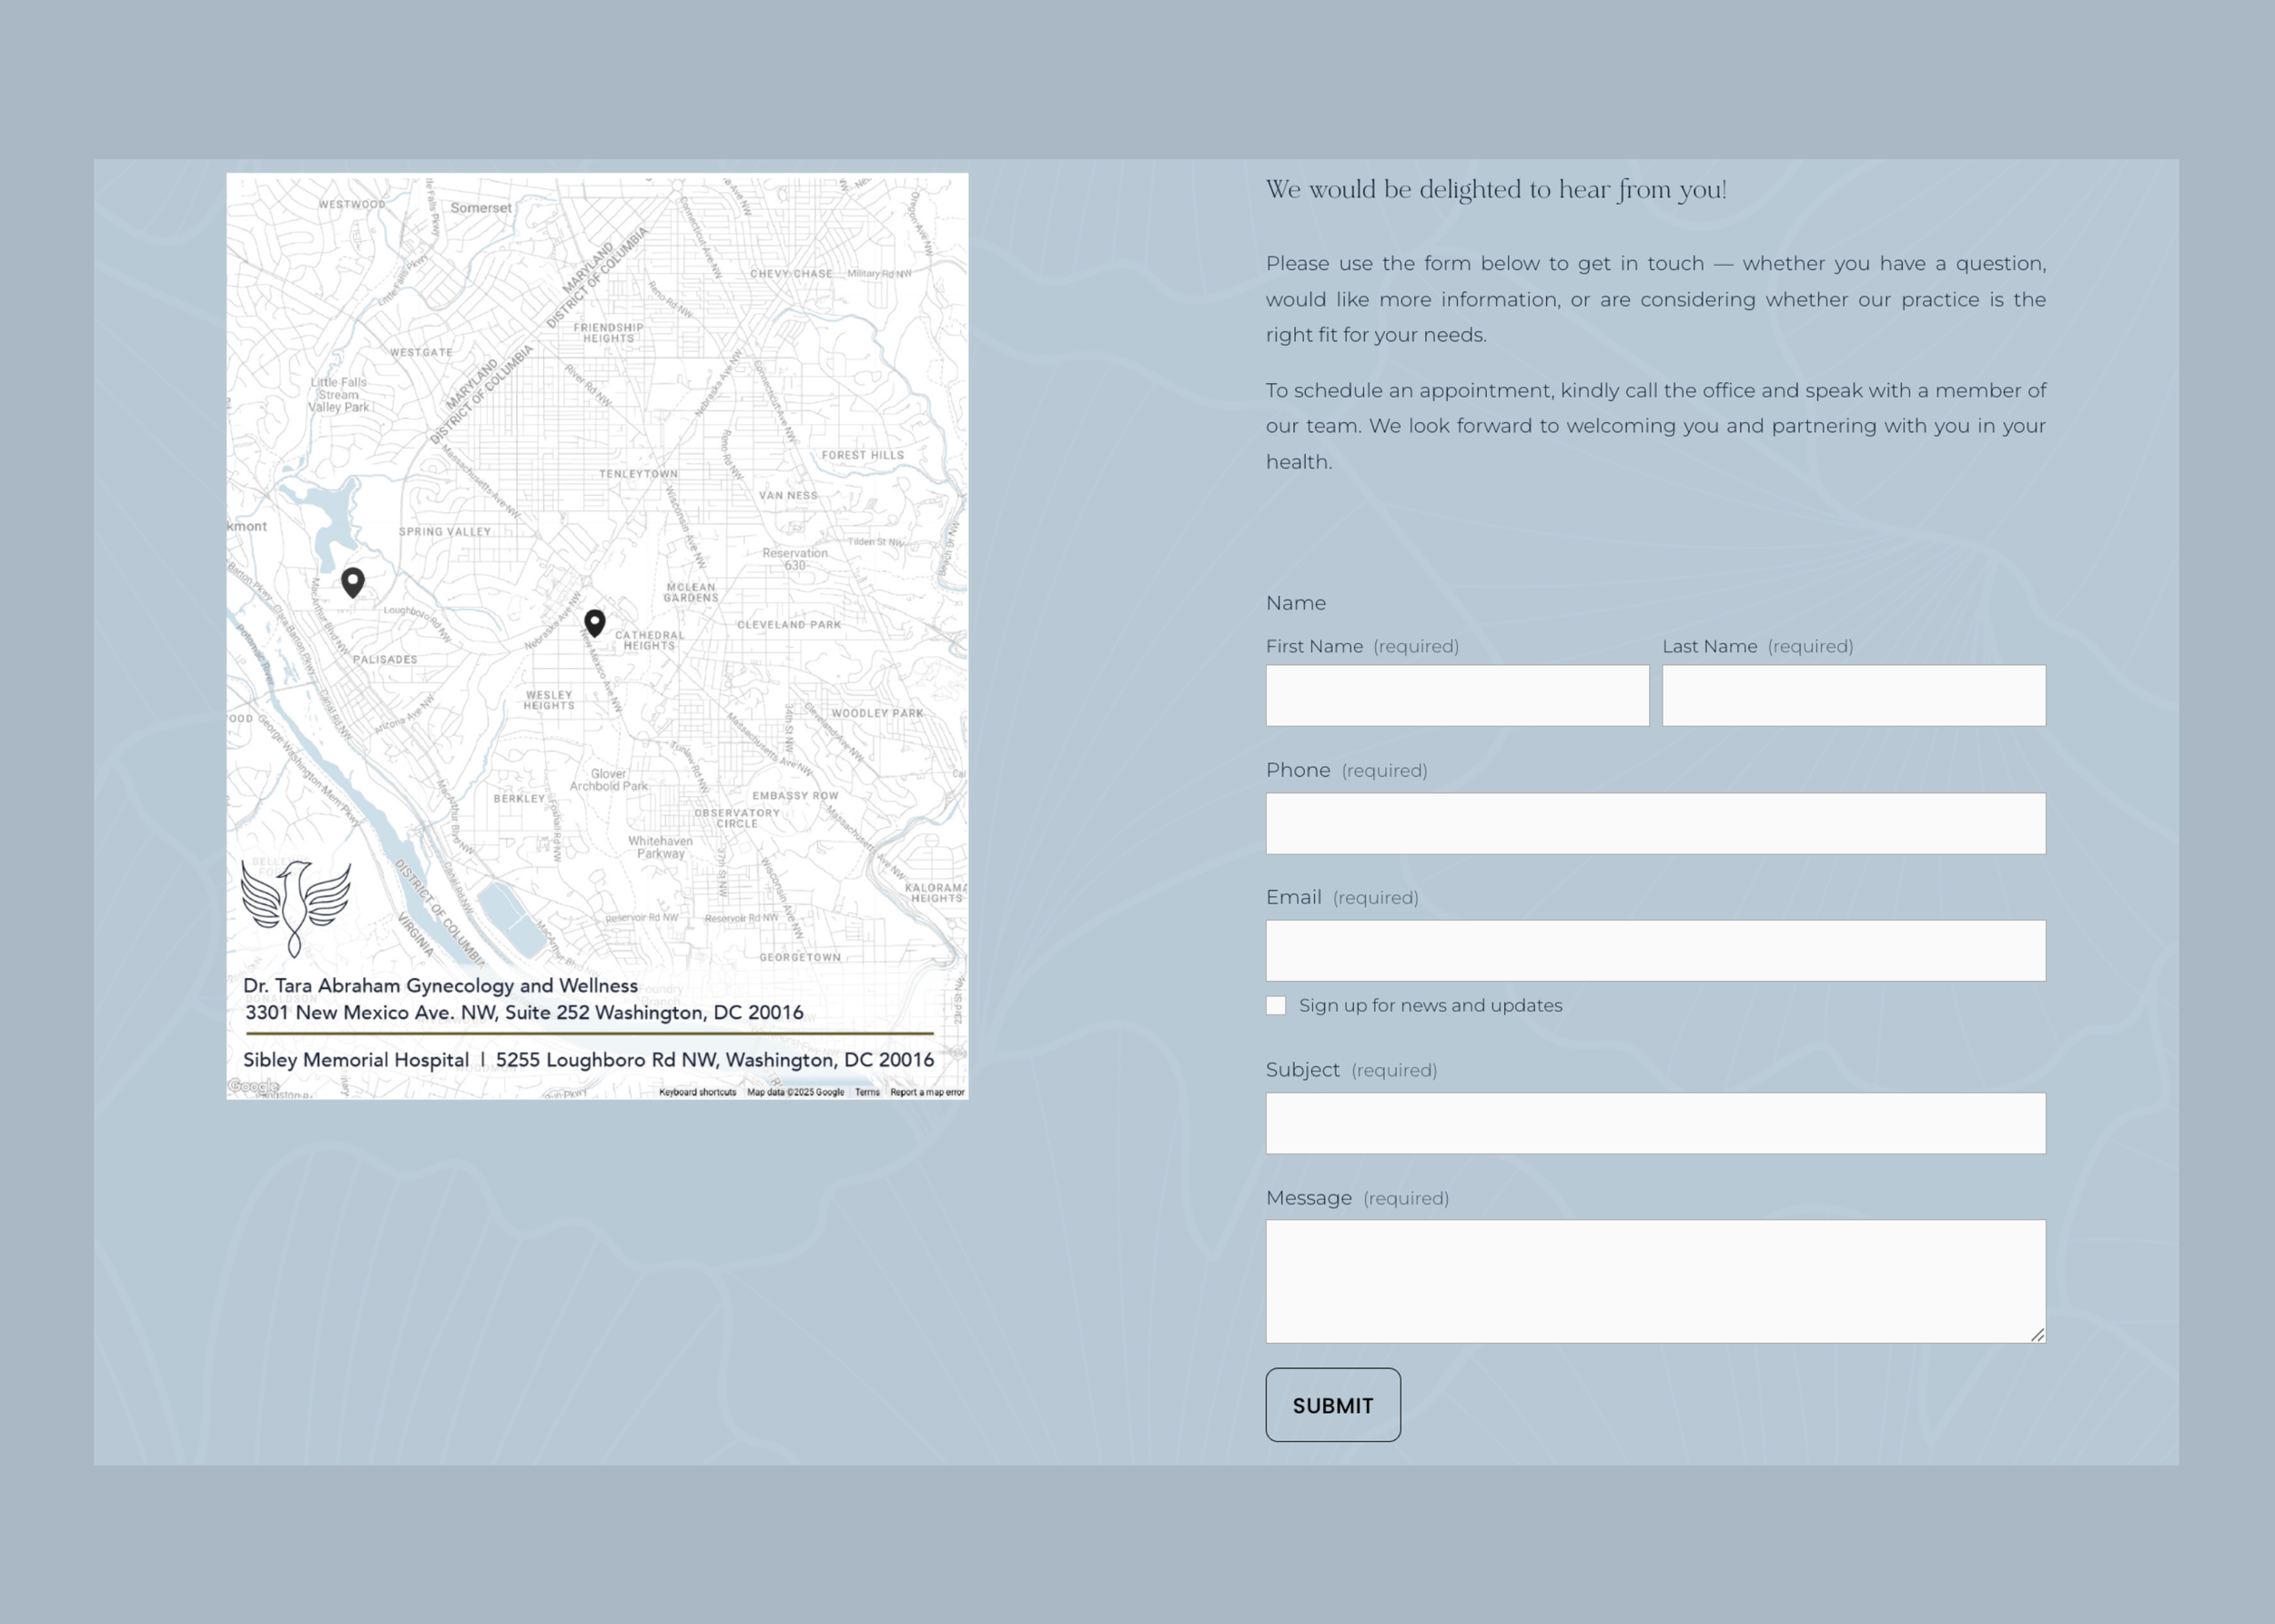Open the map Terms link
The height and width of the screenshot is (1624, 2275).
(x=867, y=1092)
